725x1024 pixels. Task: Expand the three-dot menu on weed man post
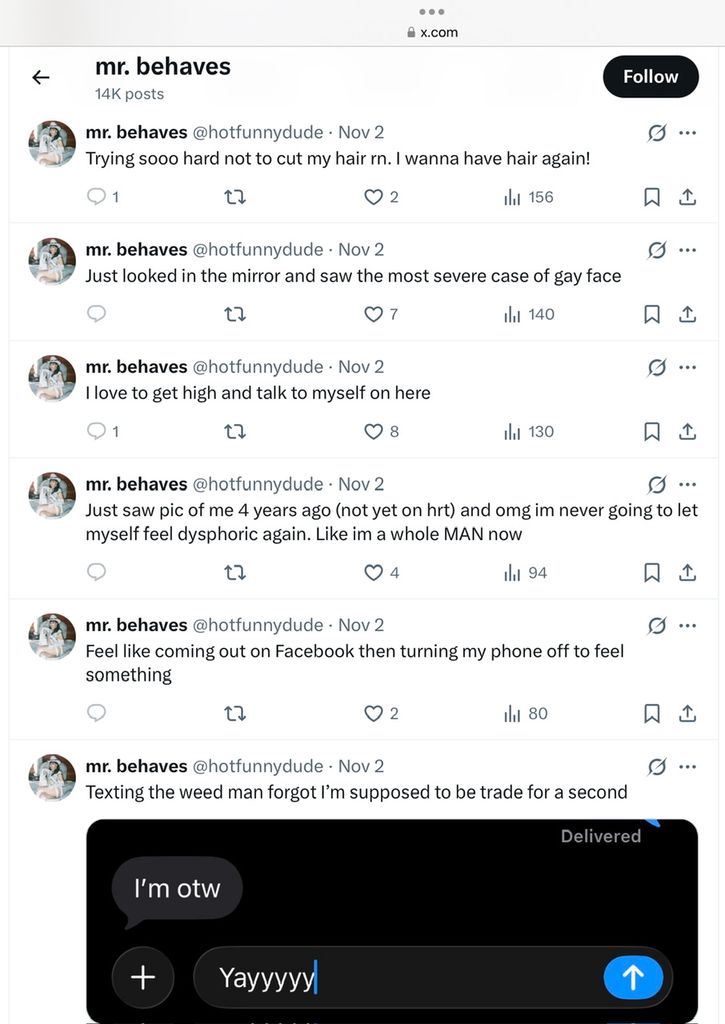tap(688, 767)
